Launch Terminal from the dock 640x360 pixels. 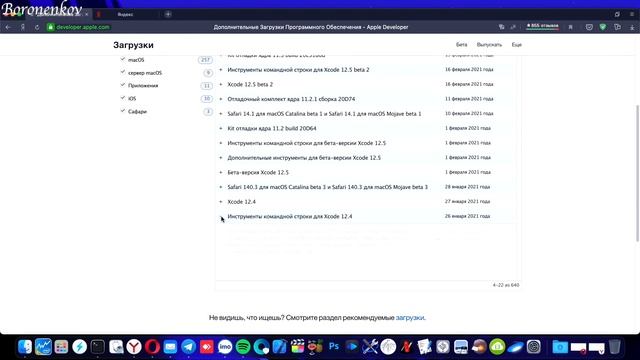point(98,347)
